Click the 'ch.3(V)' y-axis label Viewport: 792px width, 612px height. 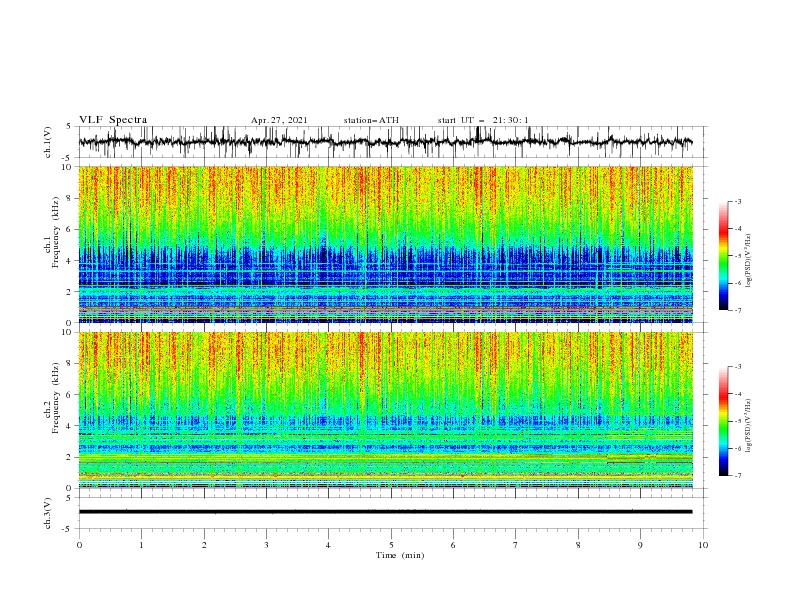[x=48, y=513]
